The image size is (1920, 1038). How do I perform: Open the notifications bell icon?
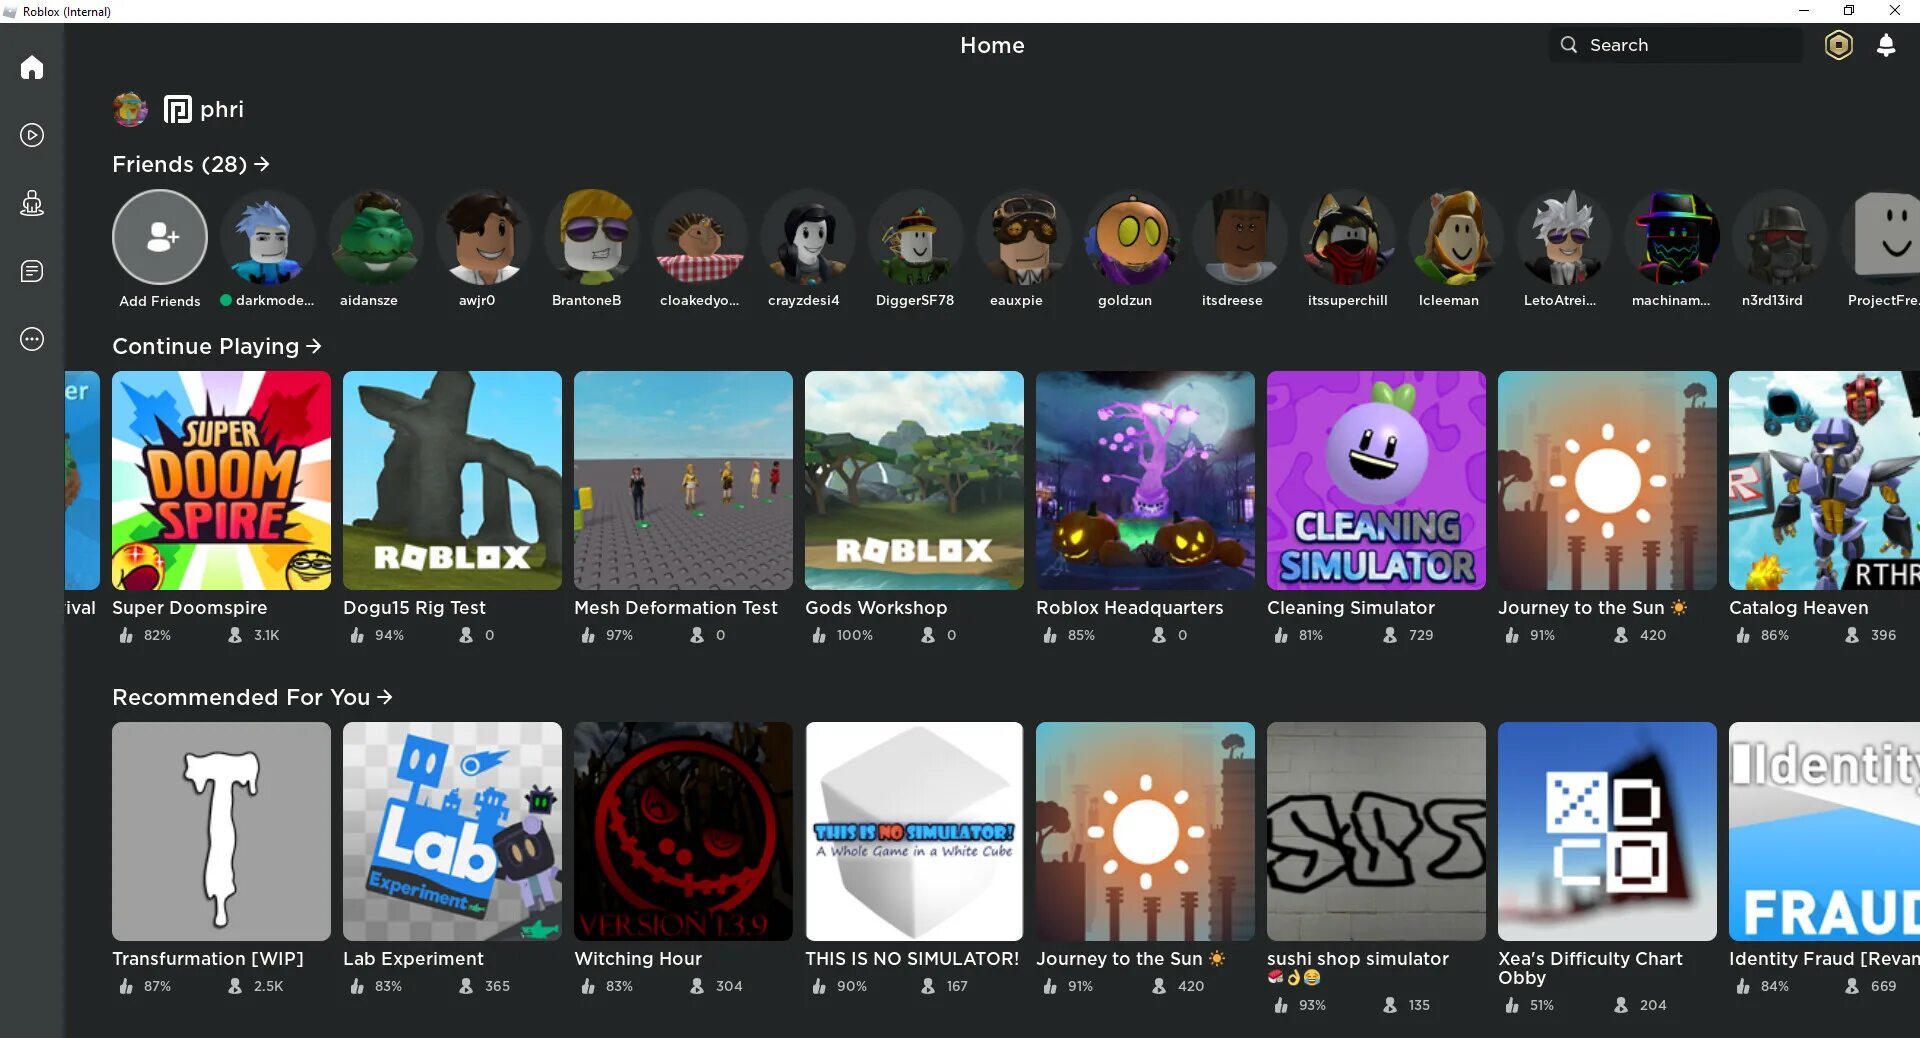(x=1886, y=45)
